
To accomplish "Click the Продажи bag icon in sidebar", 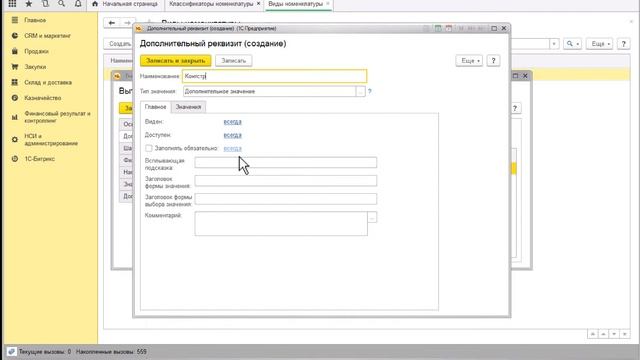I will click(15, 51).
